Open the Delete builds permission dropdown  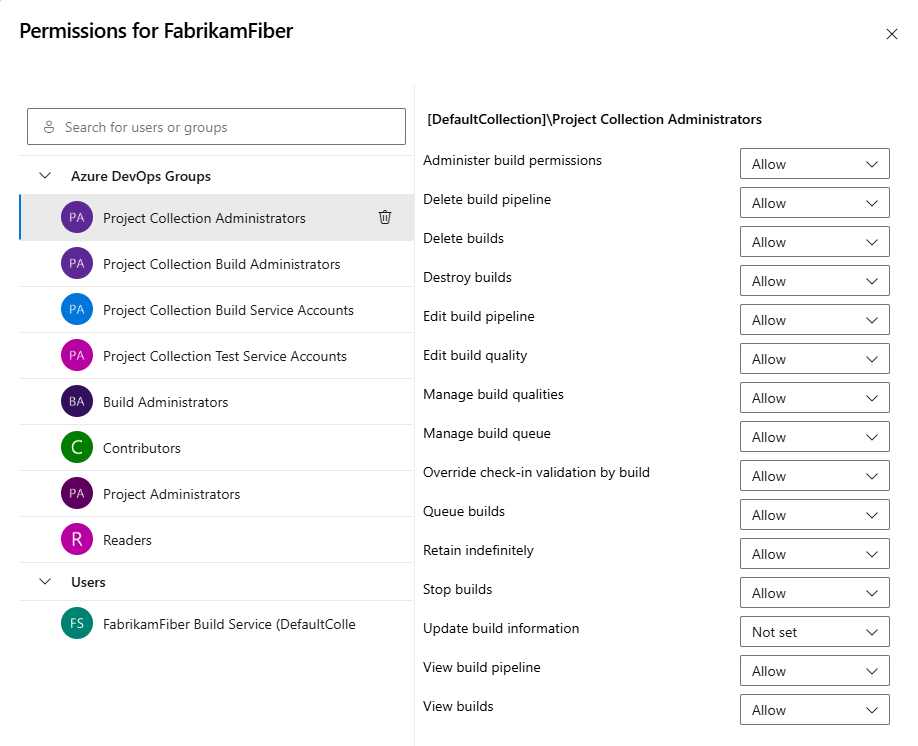click(814, 242)
